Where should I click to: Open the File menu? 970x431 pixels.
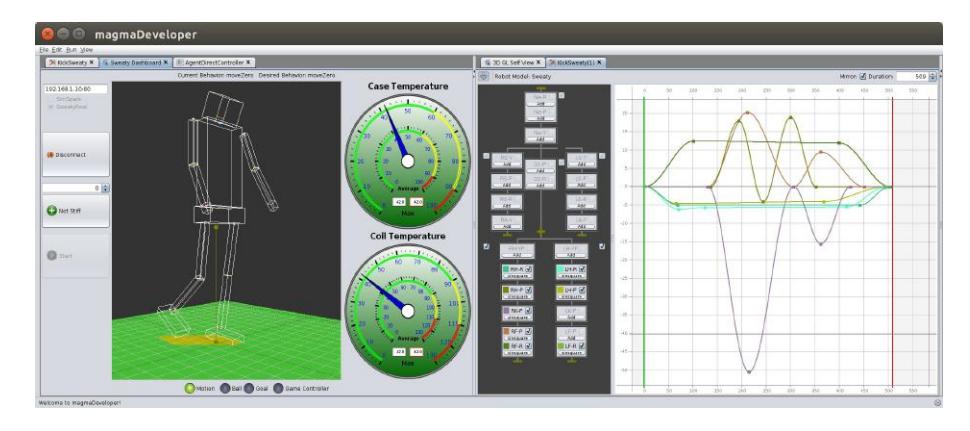(43, 49)
